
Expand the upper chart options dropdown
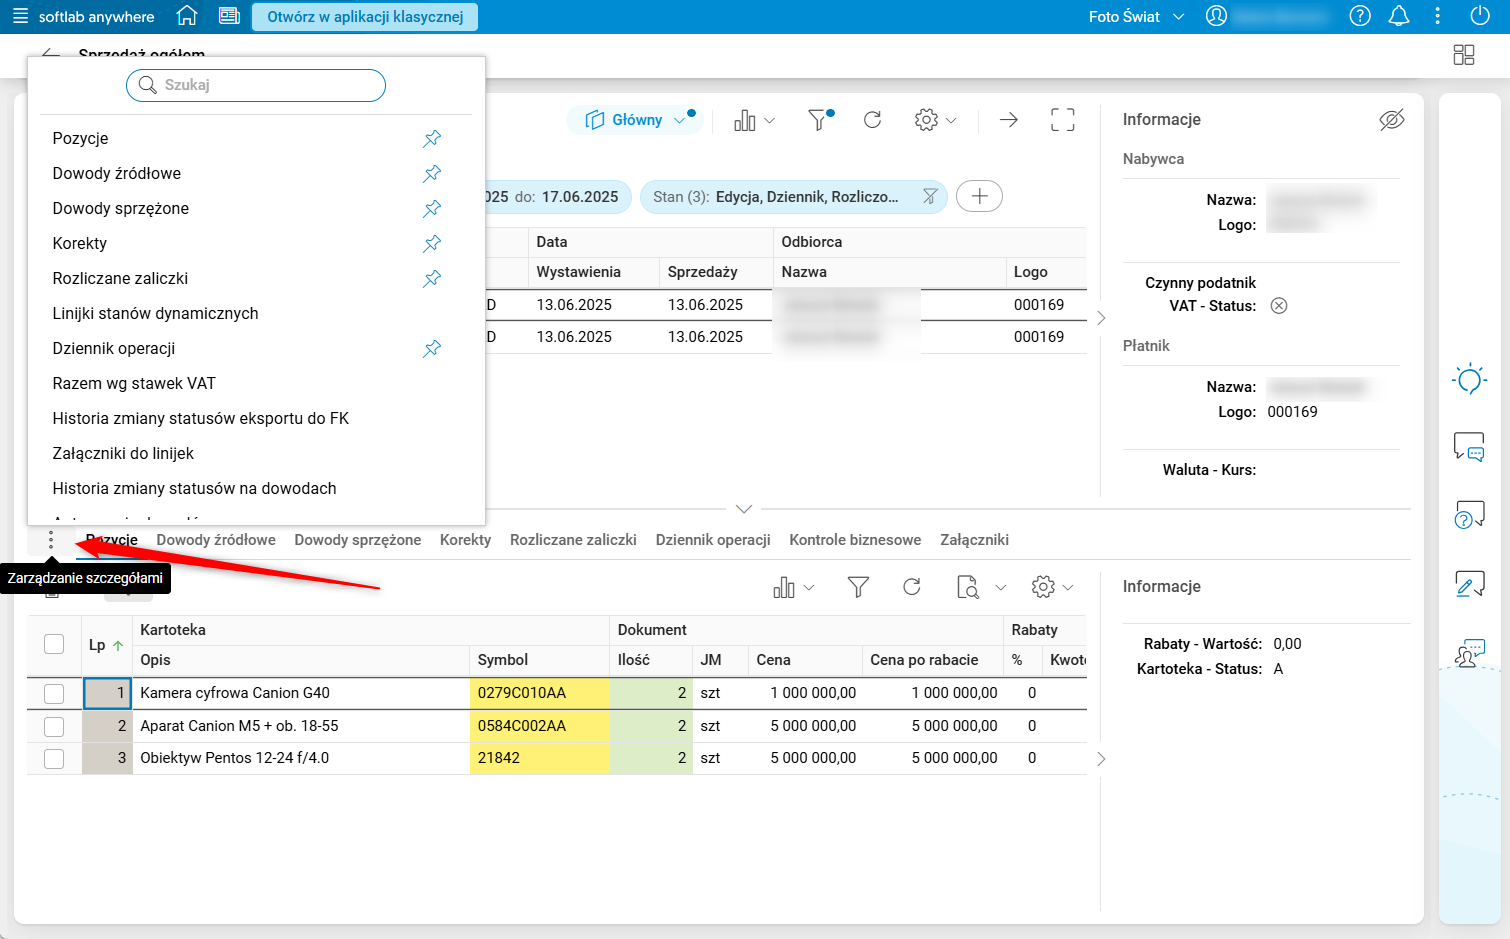[x=769, y=121]
